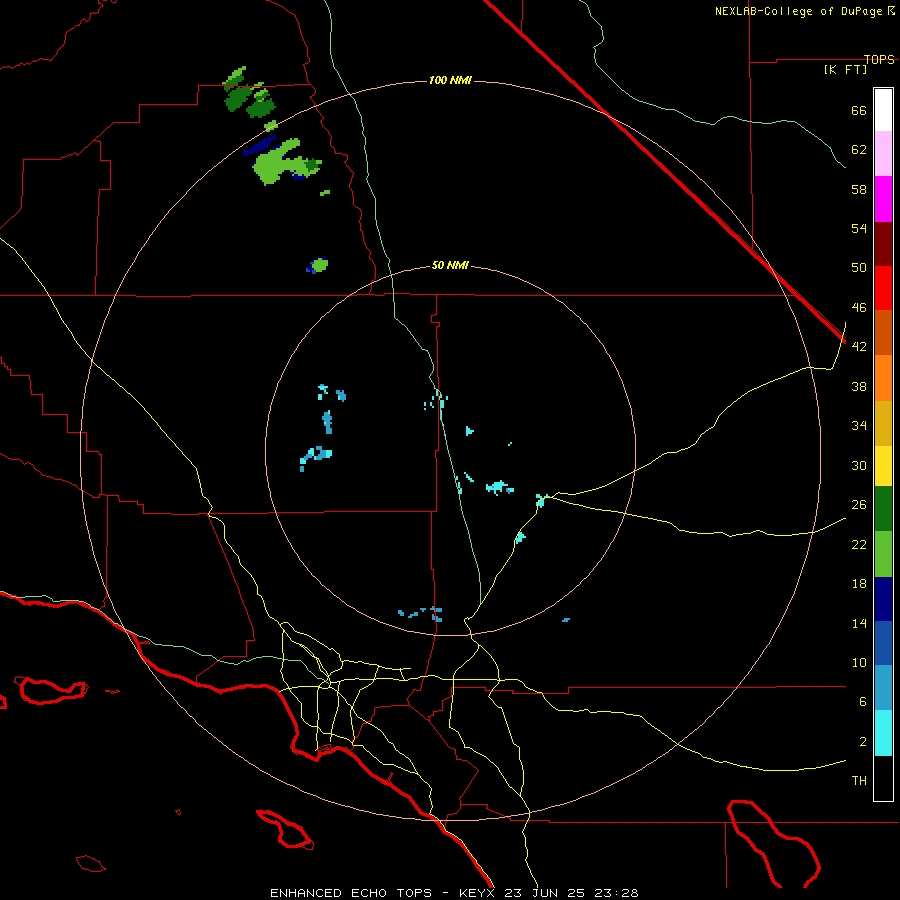Click the 54 legend value

(x=859, y=228)
